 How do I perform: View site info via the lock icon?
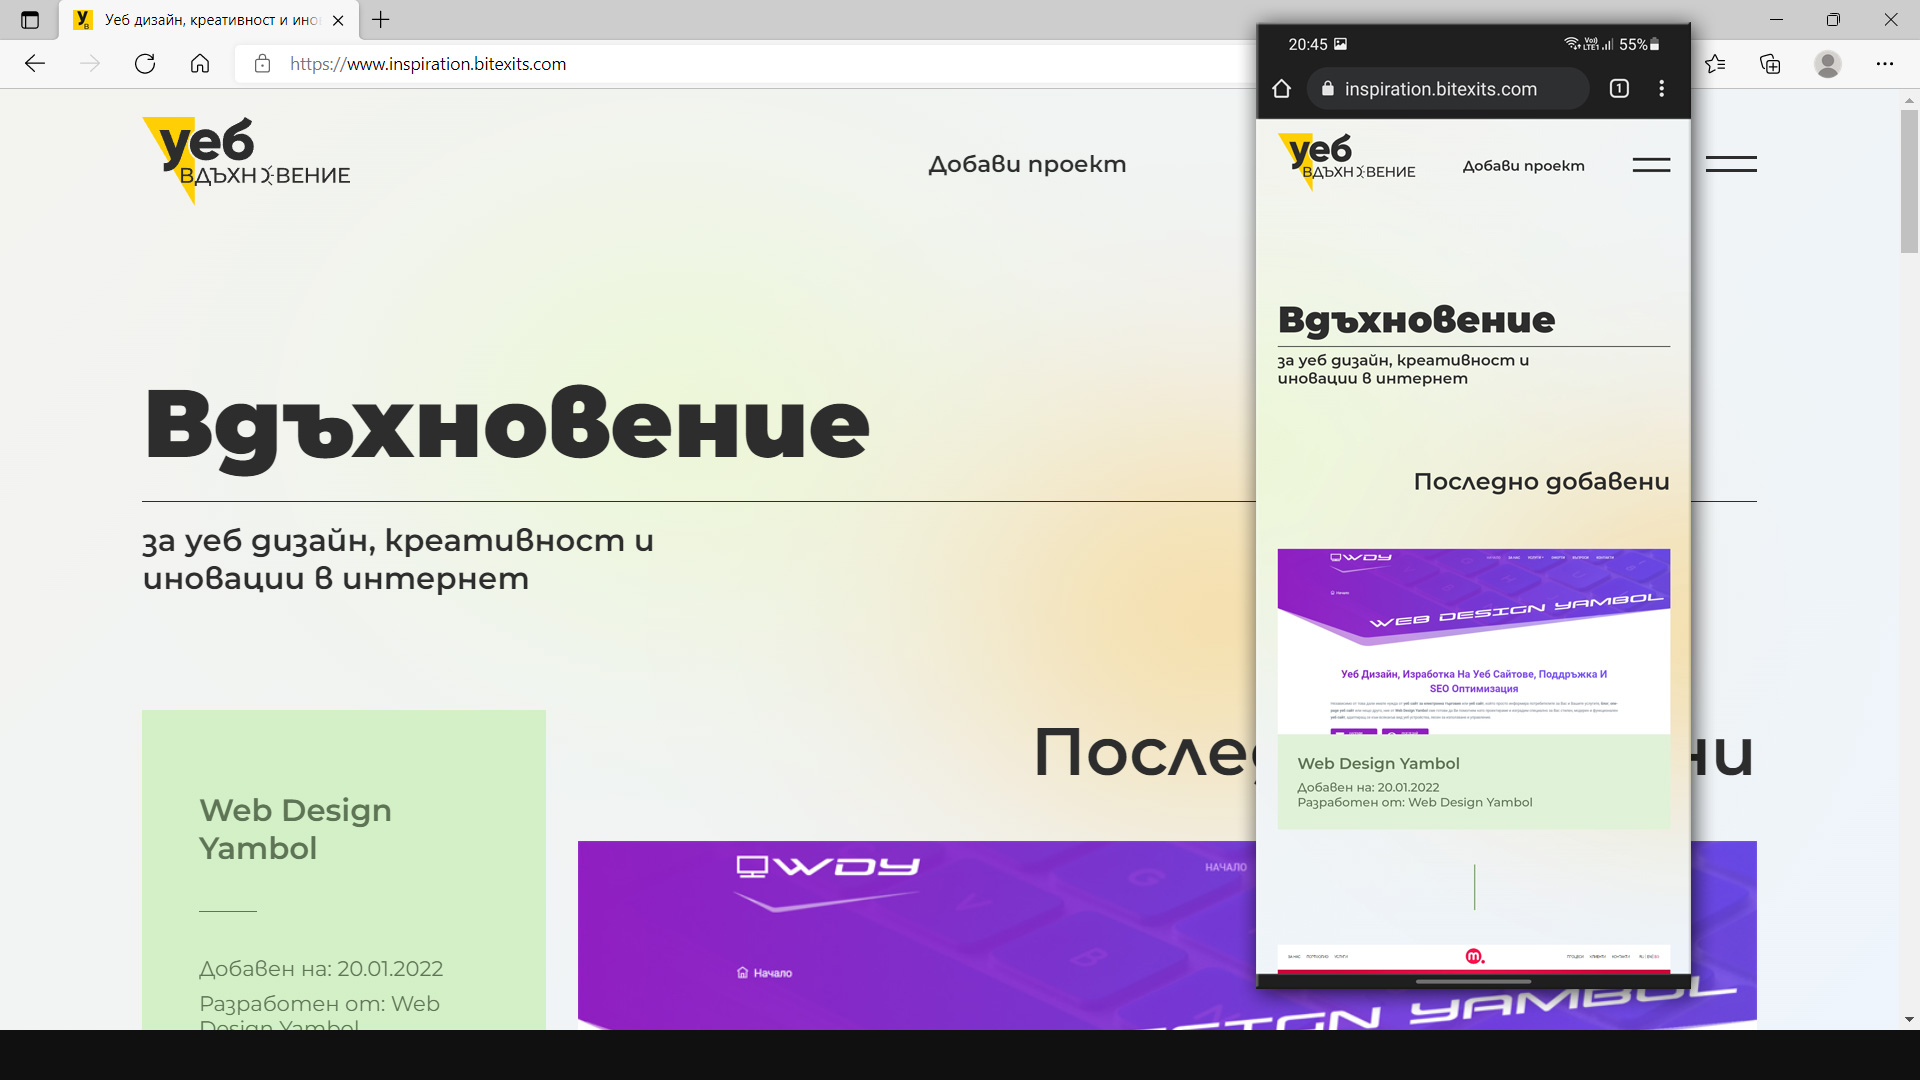(262, 64)
